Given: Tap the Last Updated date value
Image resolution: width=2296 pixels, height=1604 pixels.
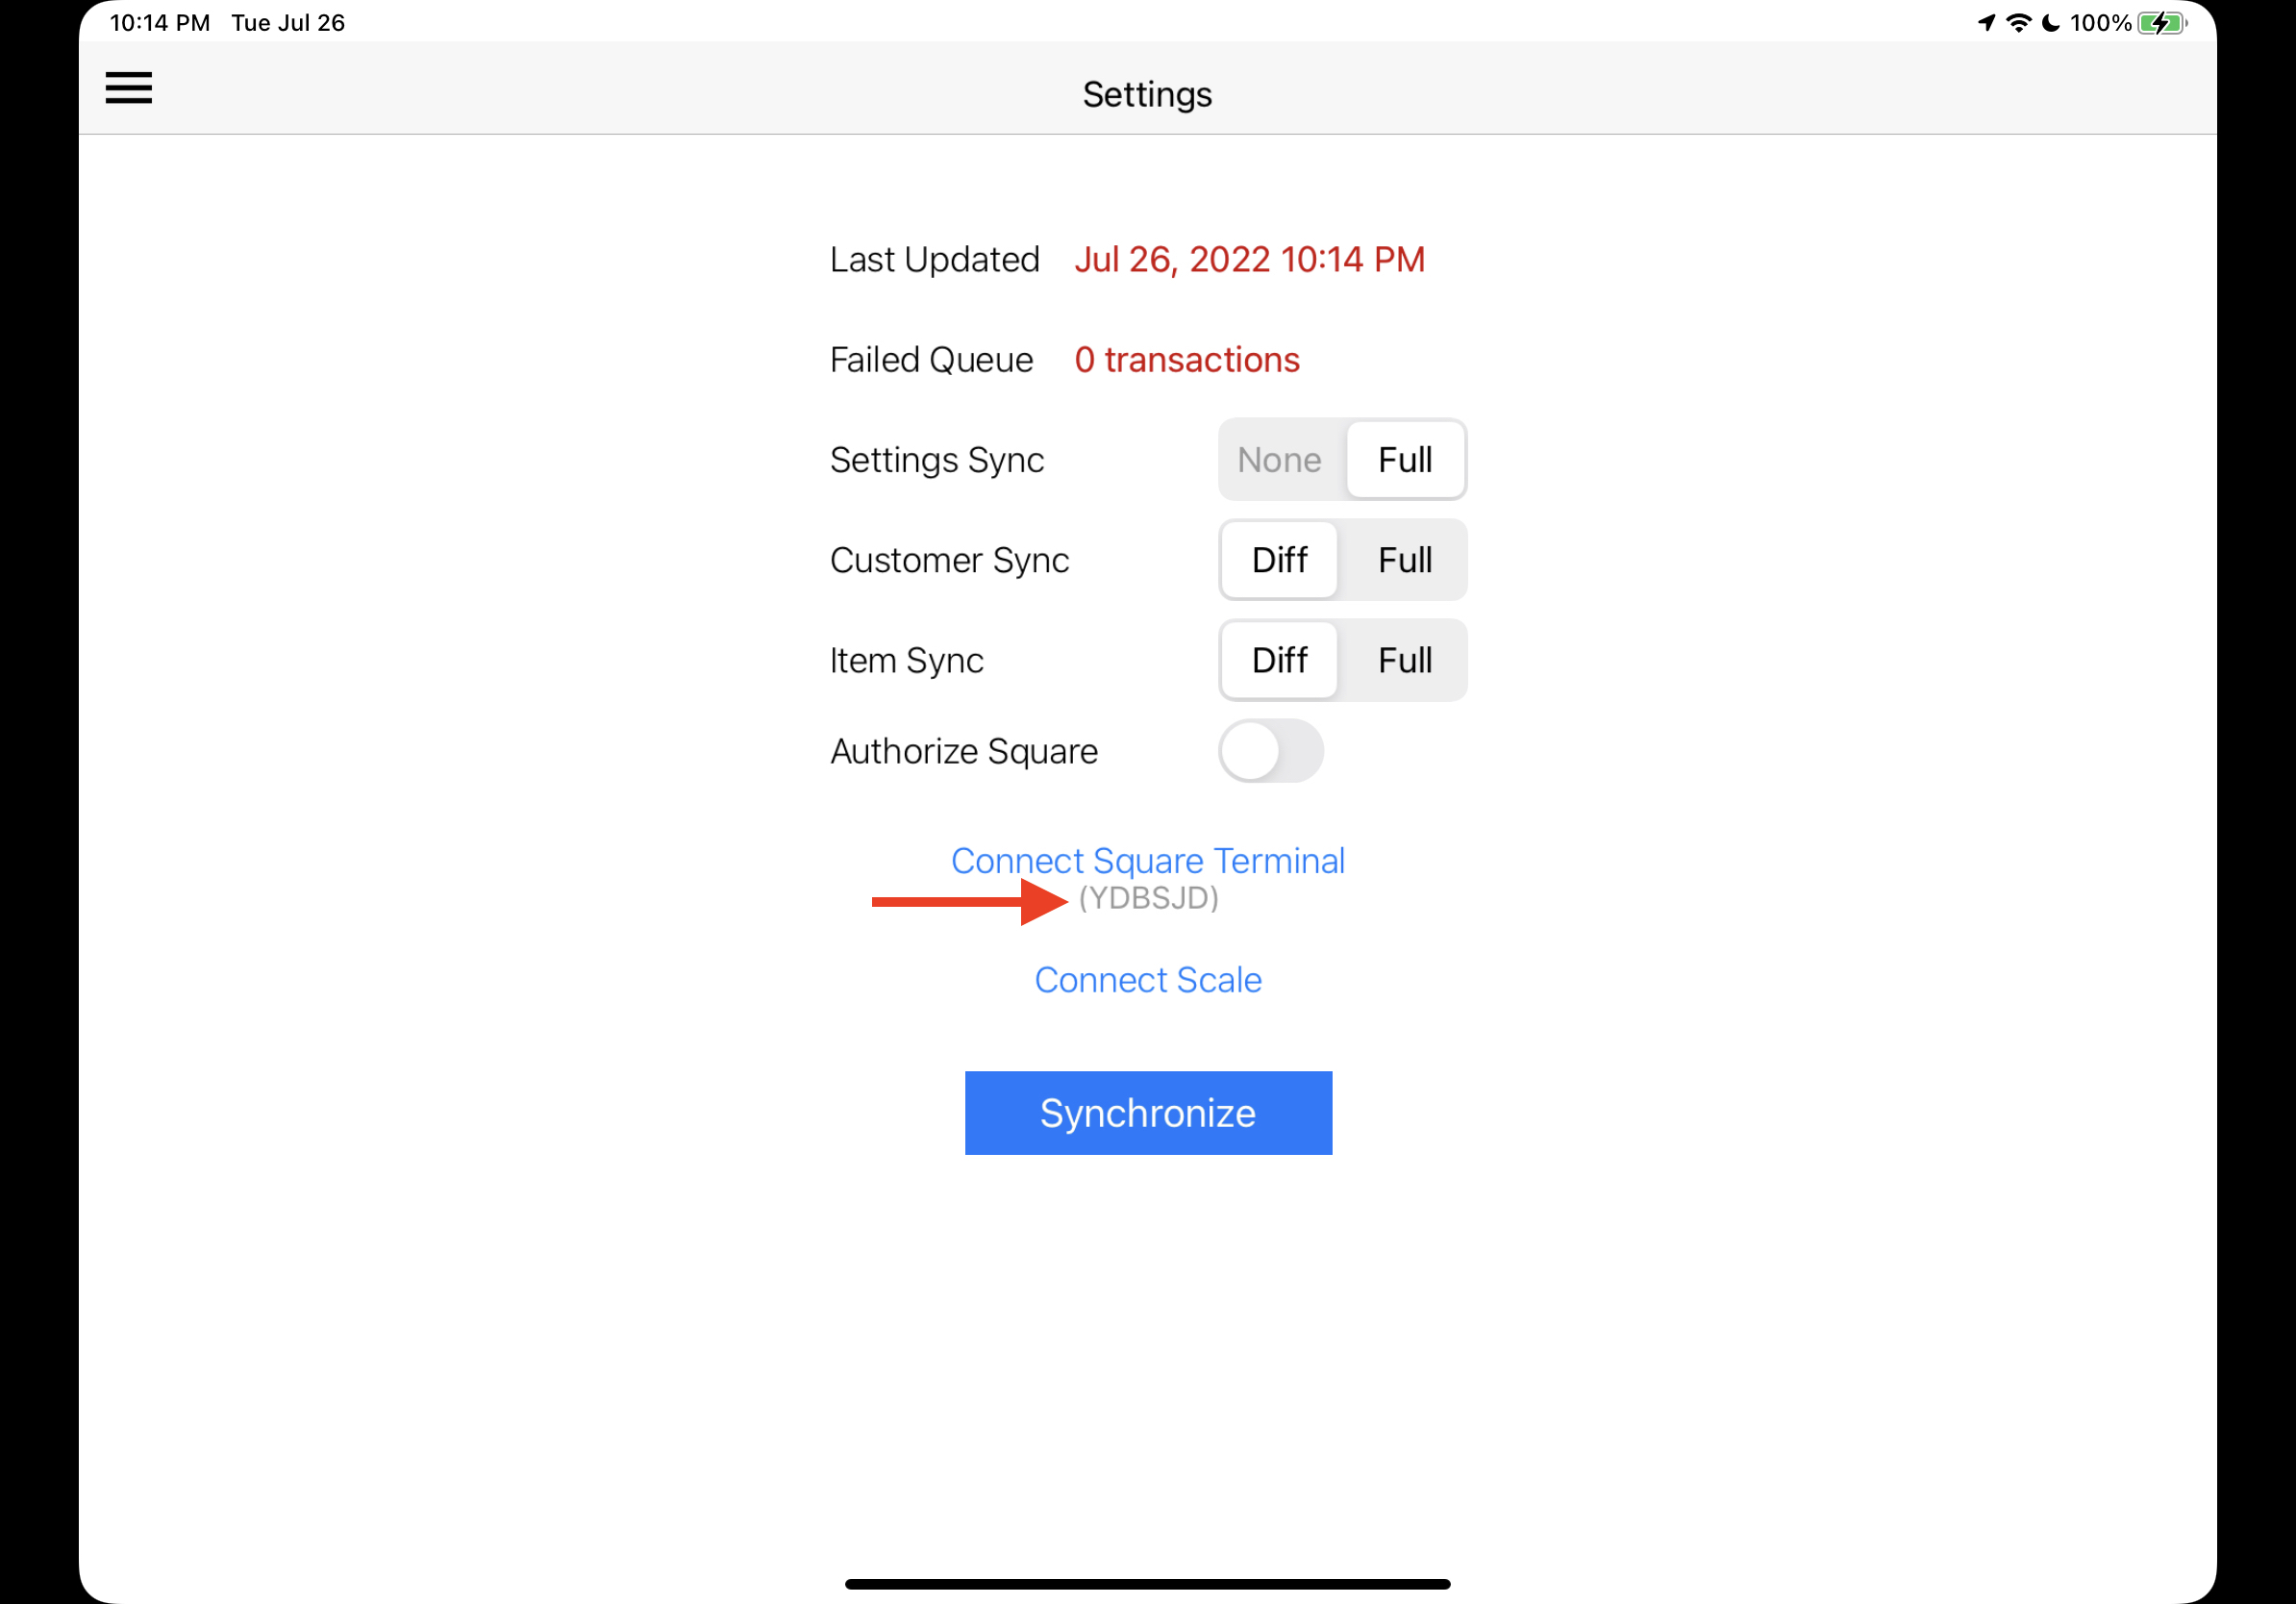Looking at the screenshot, I should [x=1249, y=260].
